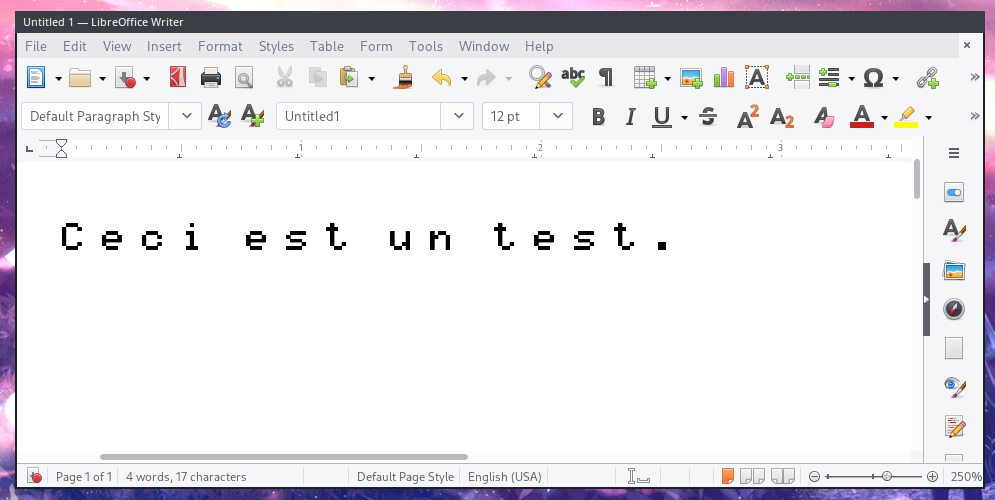Toggle formatting marks (pilcrow icon)
Viewport: 995px width, 500px height.
tap(607, 77)
